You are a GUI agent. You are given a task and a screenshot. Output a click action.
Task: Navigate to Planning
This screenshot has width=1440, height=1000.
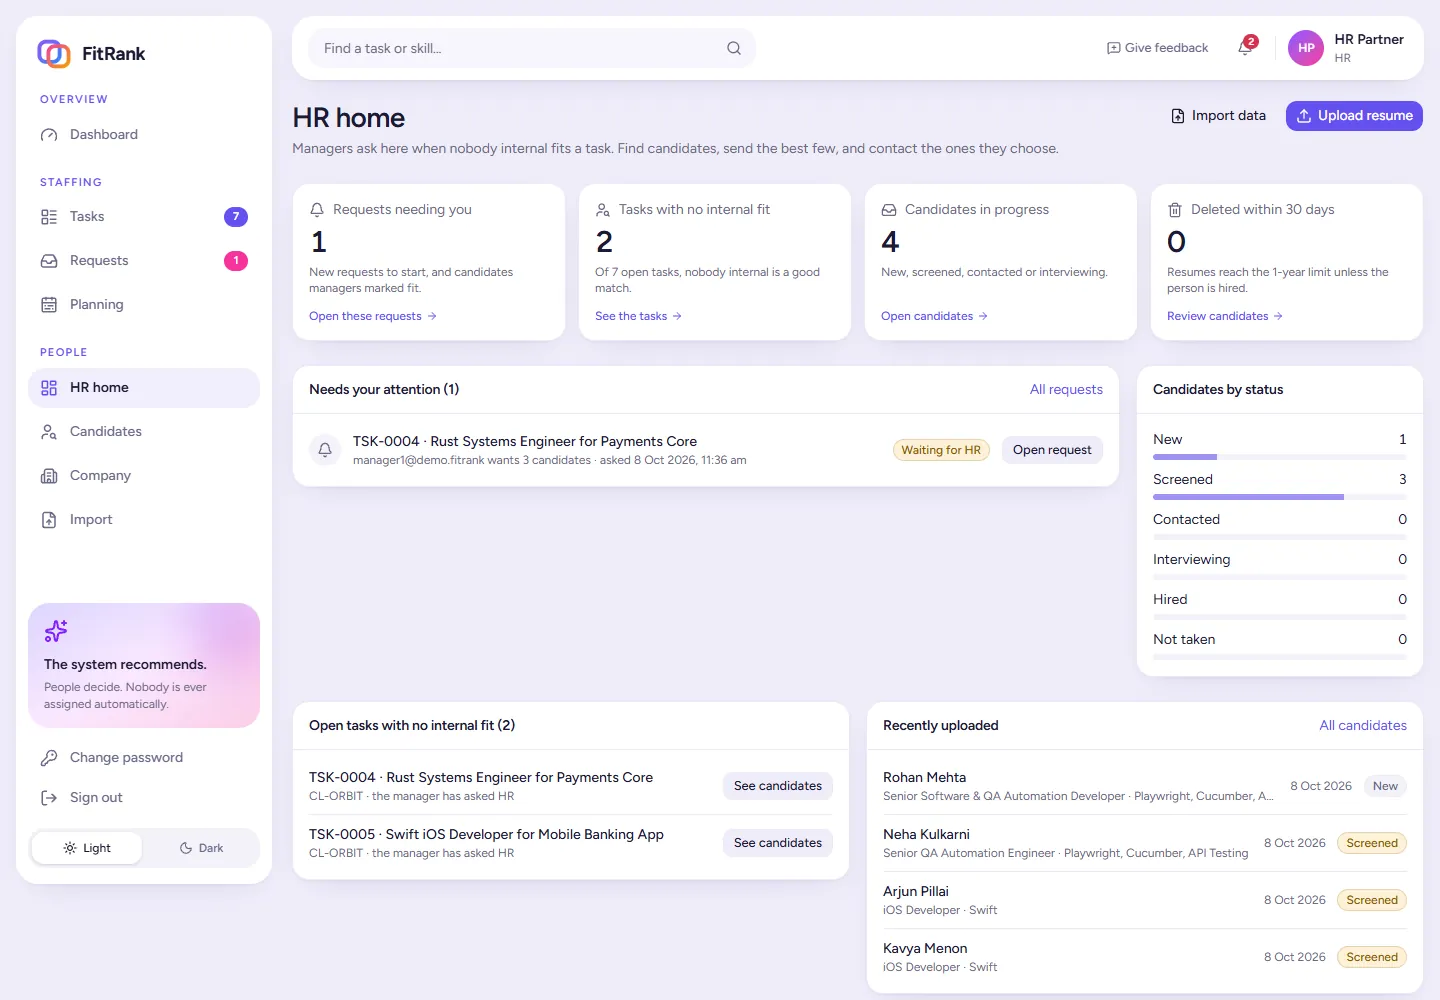click(x=144, y=305)
